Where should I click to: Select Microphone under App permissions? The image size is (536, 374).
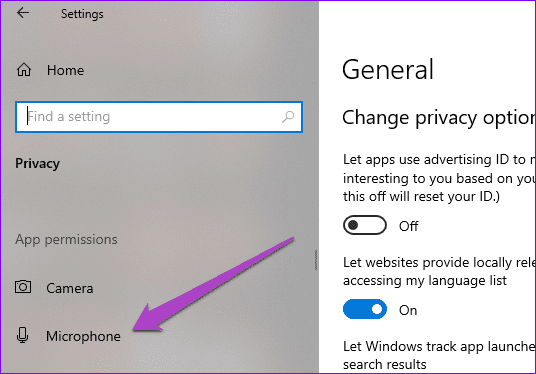coord(83,336)
